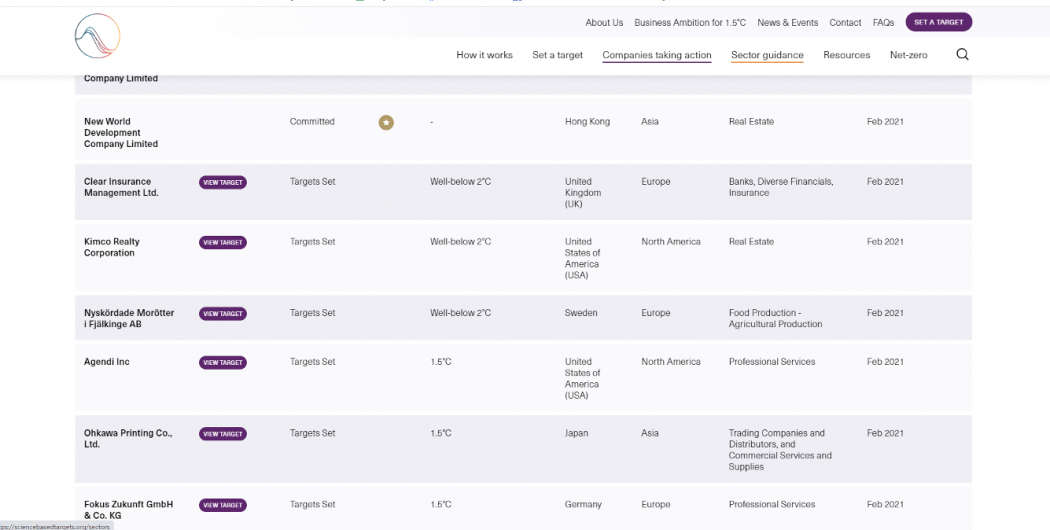View target for Clear Insurance Management Ltd.
This screenshot has height=530, width=1050.
click(222, 182)
